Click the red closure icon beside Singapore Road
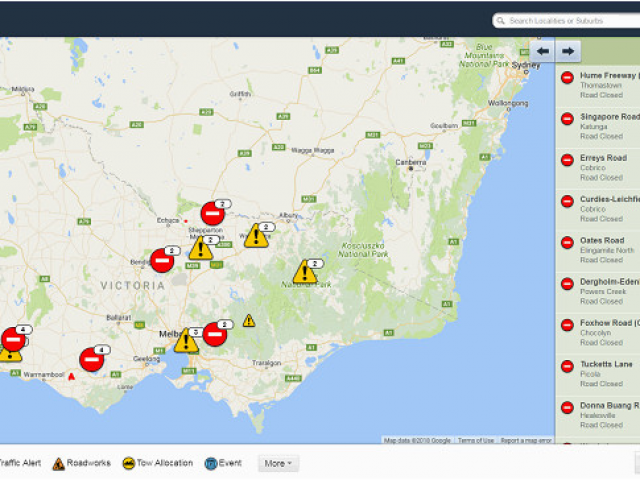Screen dimensions: 640x480 pos(567,119)
